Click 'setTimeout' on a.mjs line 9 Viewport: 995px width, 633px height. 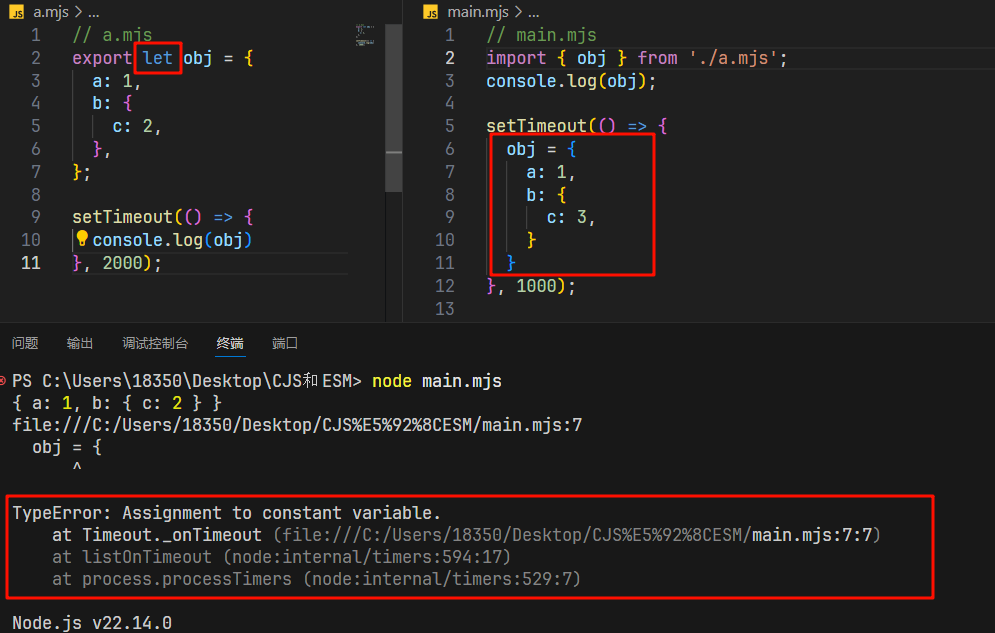pos(122,217)
